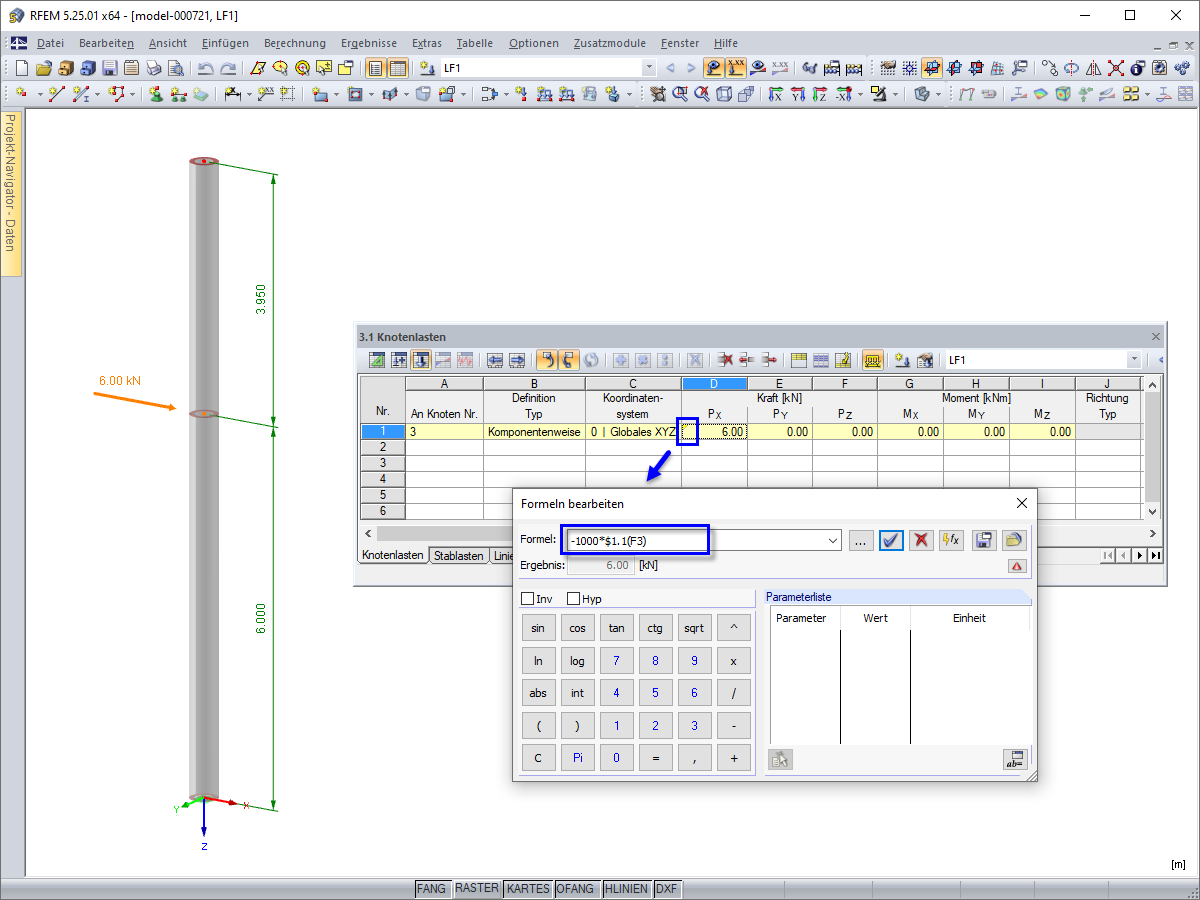
Task: Open the LF1 load case dropdown in main toolbar
Action: click(649, 68)
